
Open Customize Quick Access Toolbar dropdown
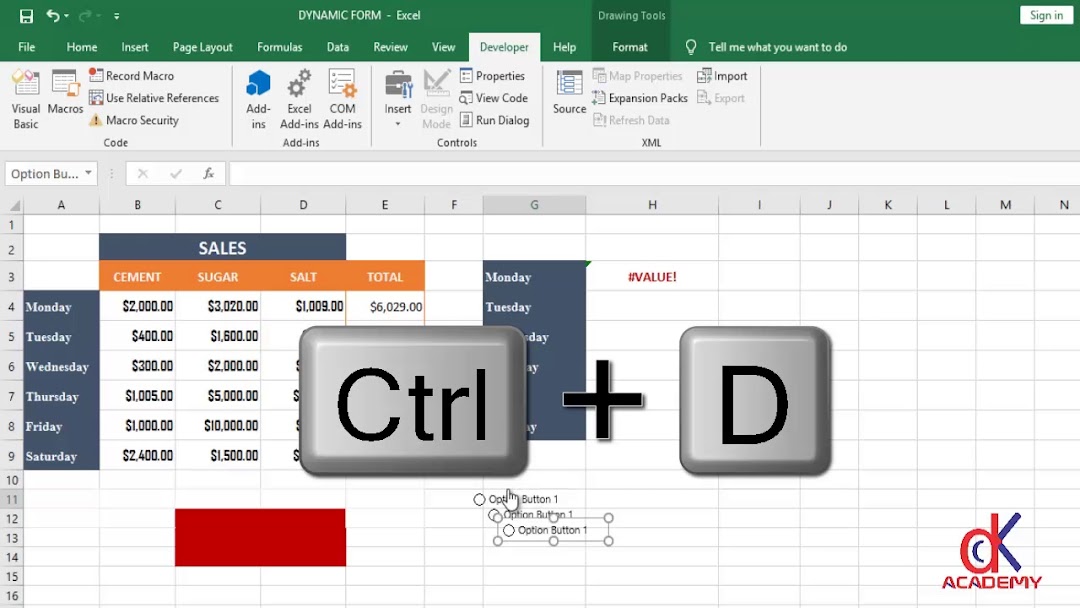116,16
